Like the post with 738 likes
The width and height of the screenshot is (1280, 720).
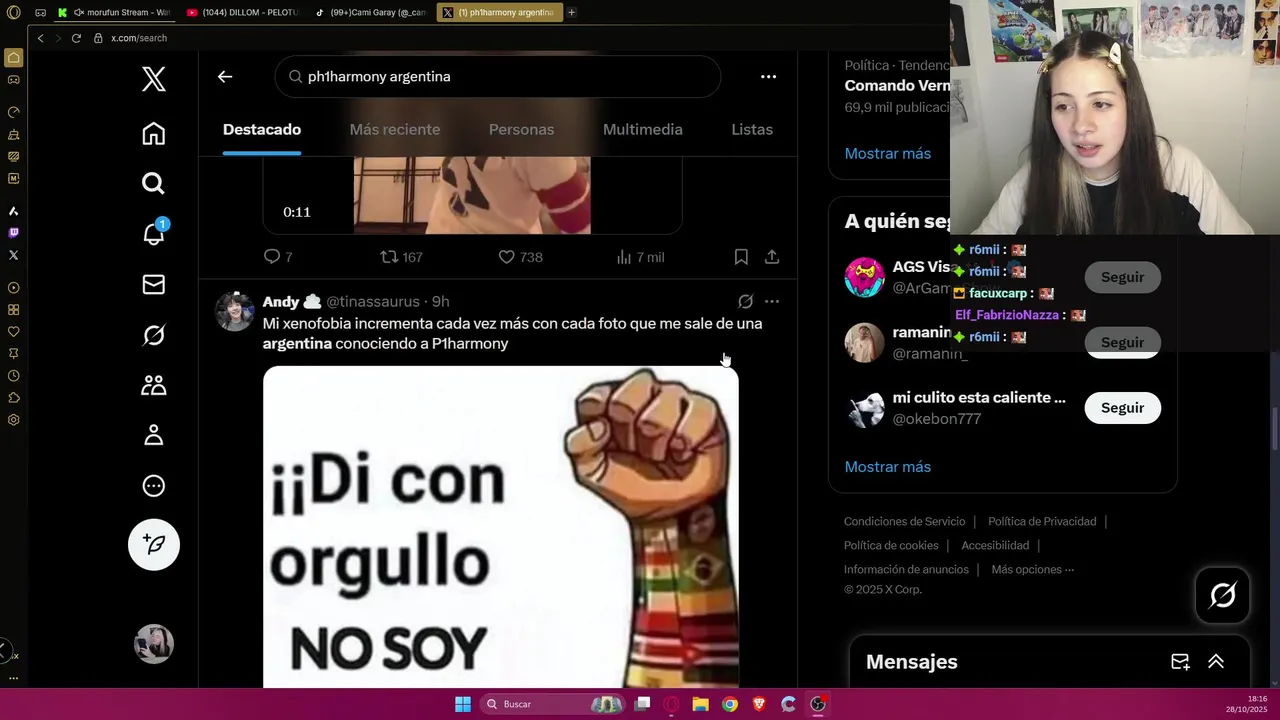click(x=520, y=257)
